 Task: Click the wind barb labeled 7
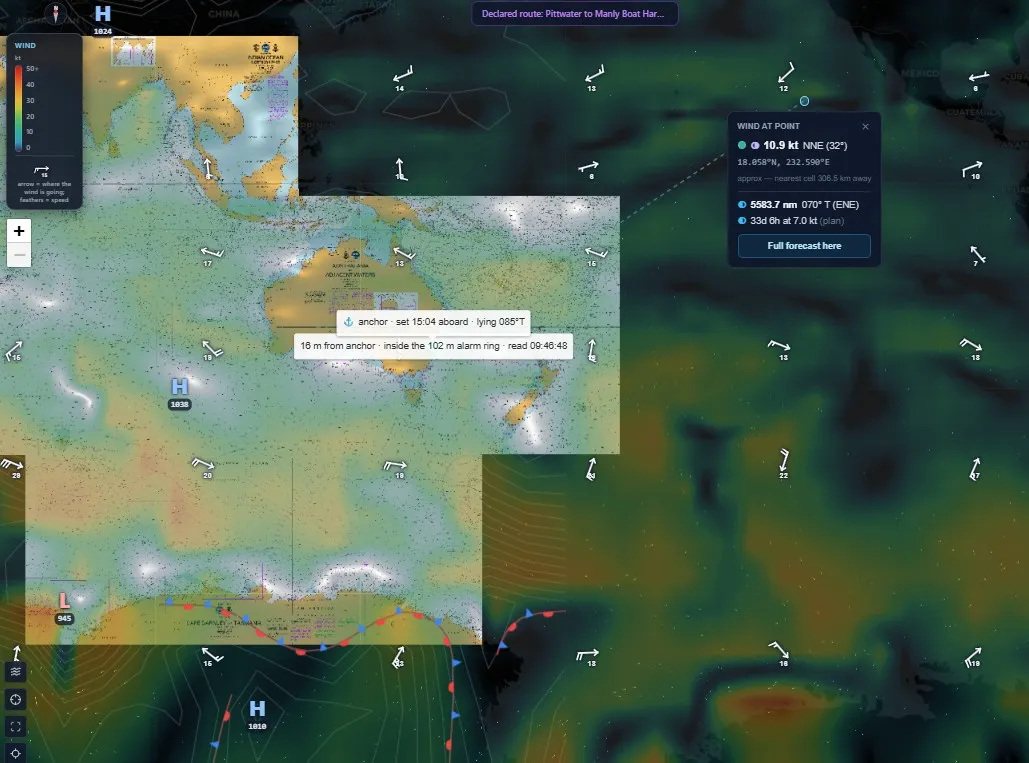tap(978, 256)
